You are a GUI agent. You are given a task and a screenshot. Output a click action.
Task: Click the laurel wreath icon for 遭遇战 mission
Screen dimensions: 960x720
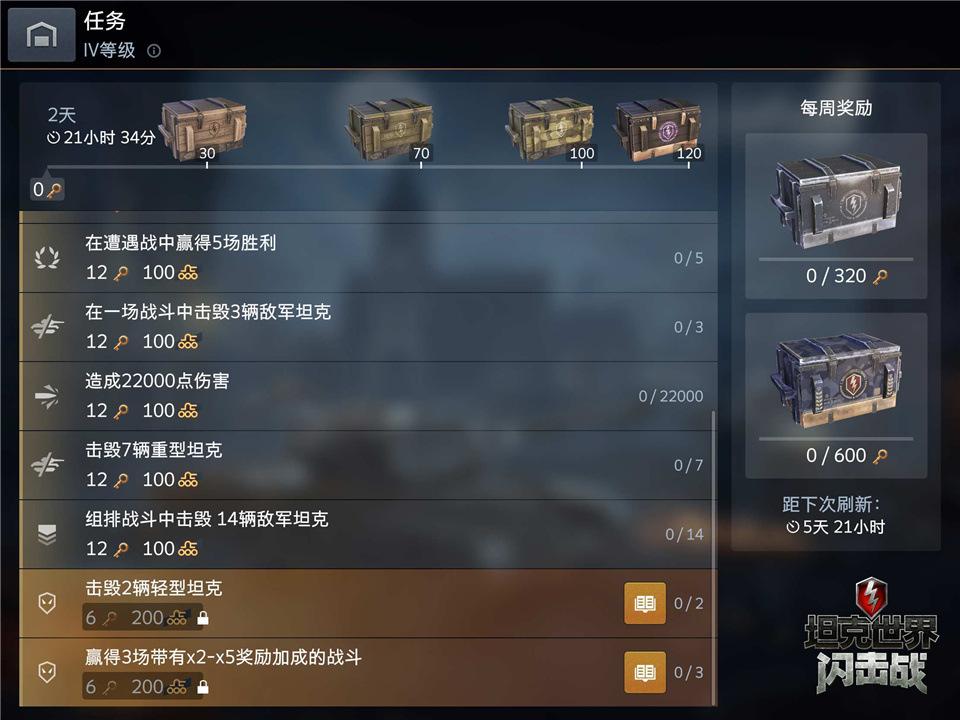(47, 258)
